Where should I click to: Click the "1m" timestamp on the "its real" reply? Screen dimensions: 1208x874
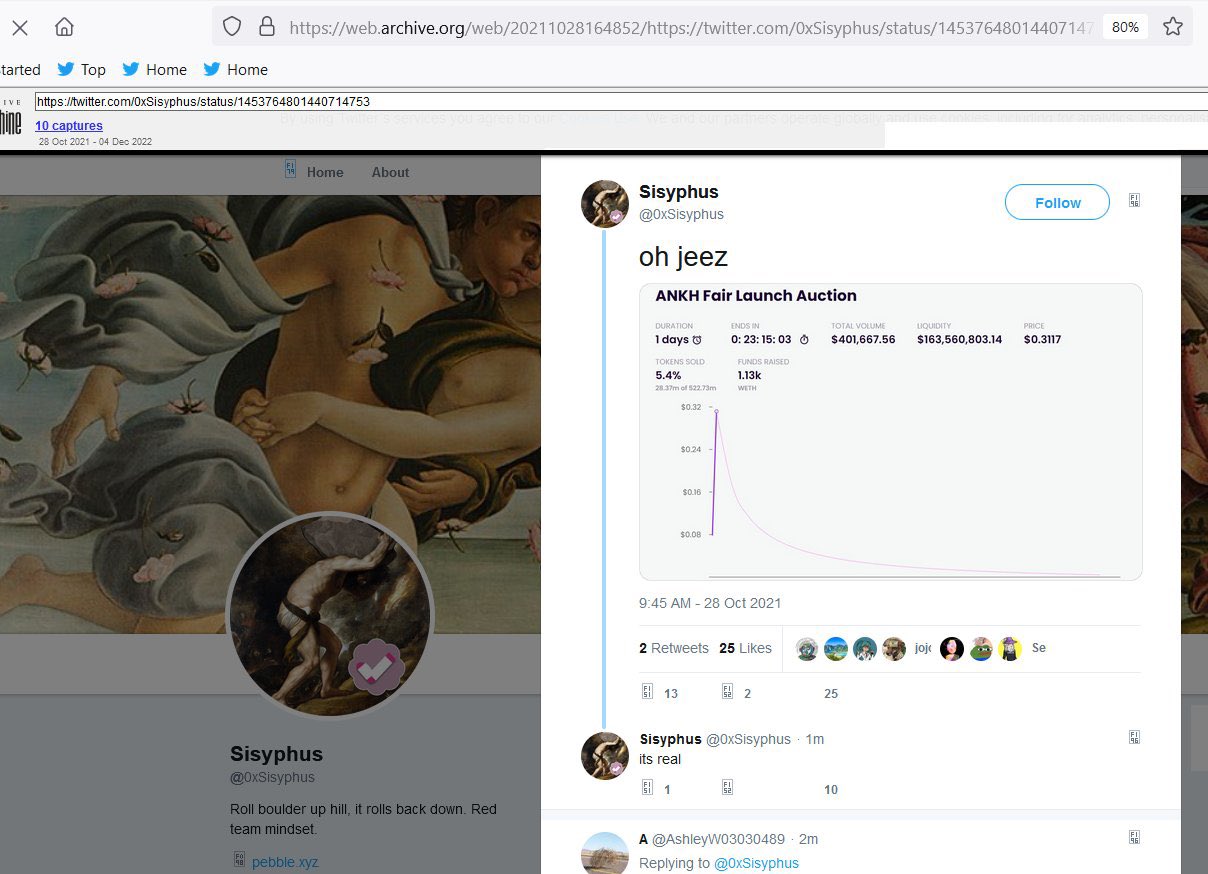click(815, 739)
